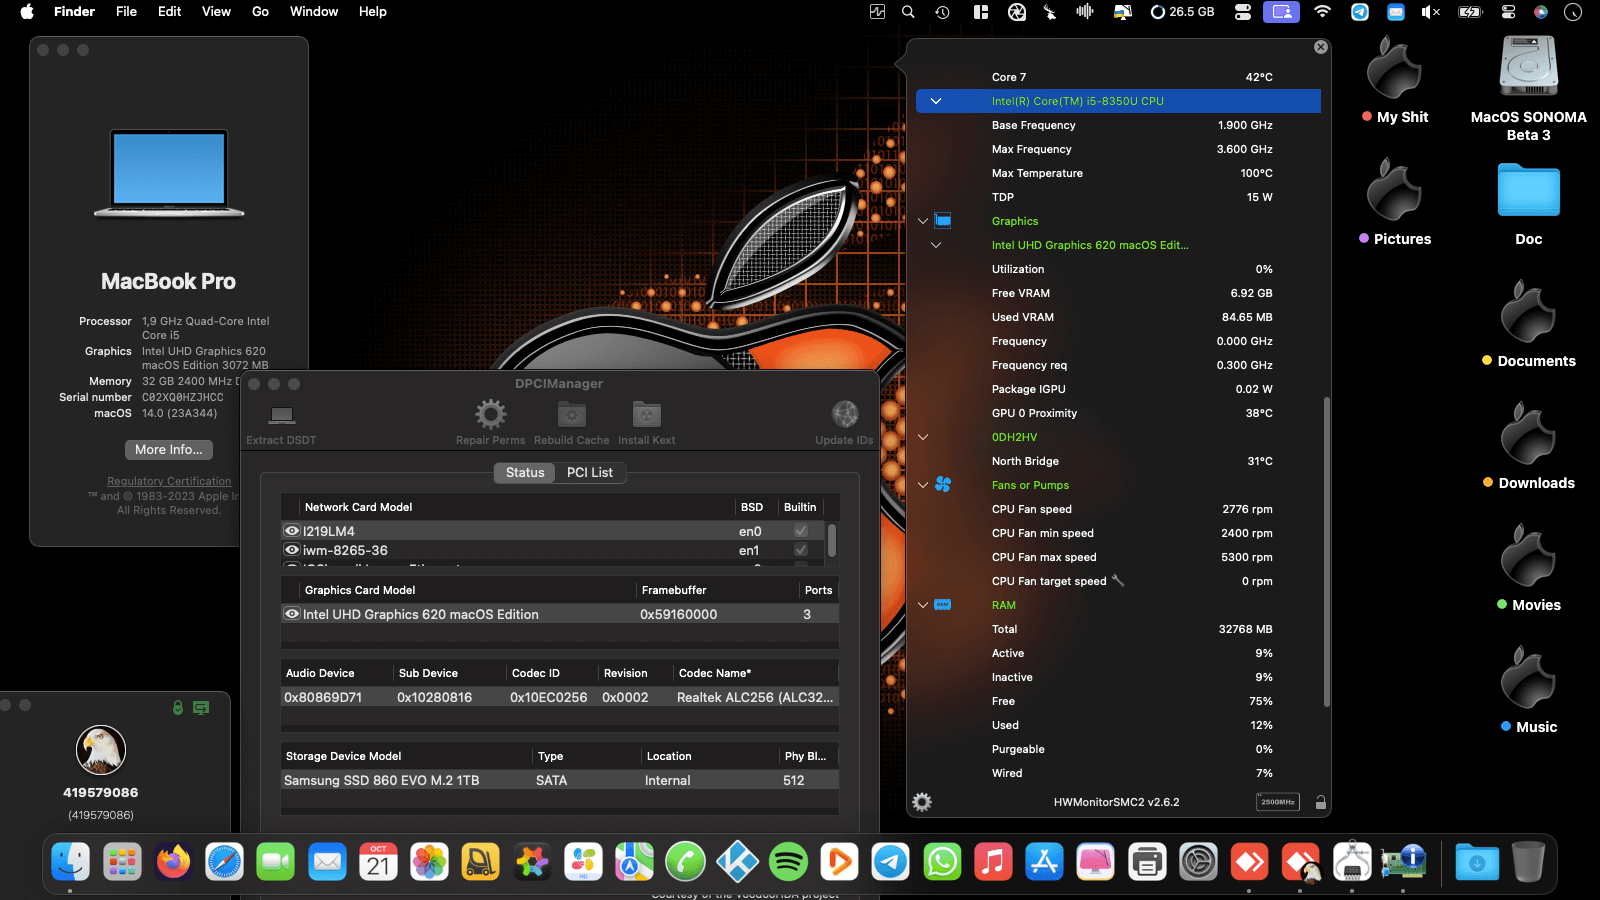Click the HWMonitorSMC2 vertical scrollbar

coord(1327,552)
